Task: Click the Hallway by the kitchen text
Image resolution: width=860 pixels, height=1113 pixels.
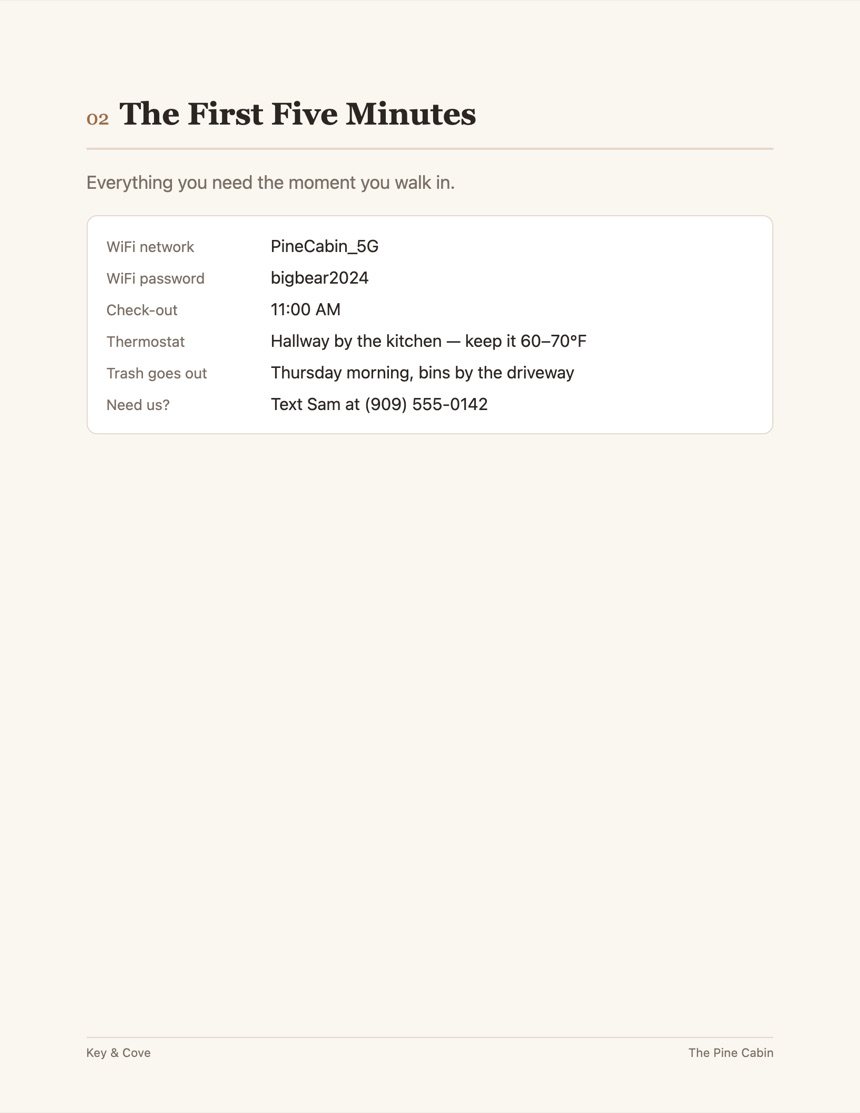Action: coord(356,341)
